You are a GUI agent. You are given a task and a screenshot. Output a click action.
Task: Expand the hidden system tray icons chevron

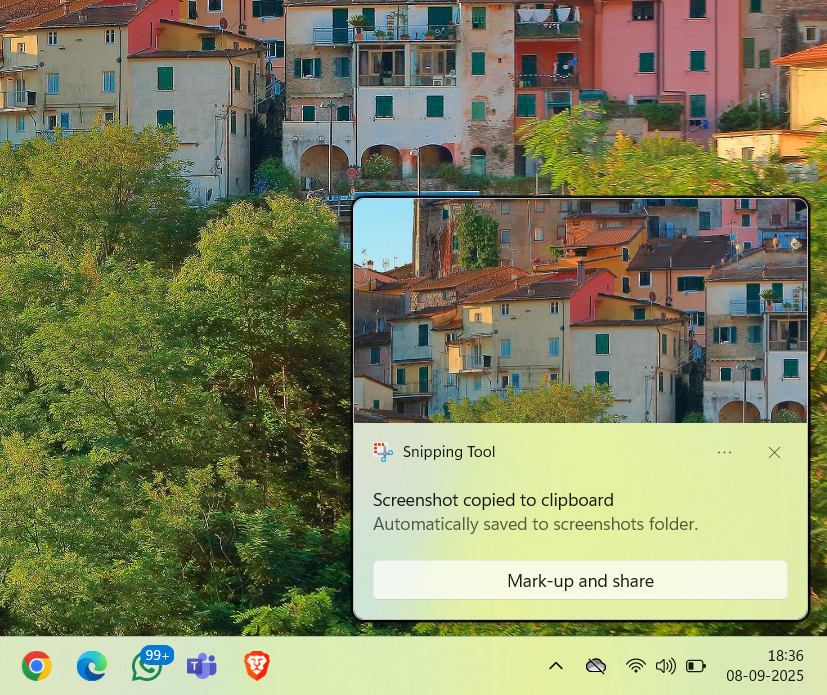point(556,666)
